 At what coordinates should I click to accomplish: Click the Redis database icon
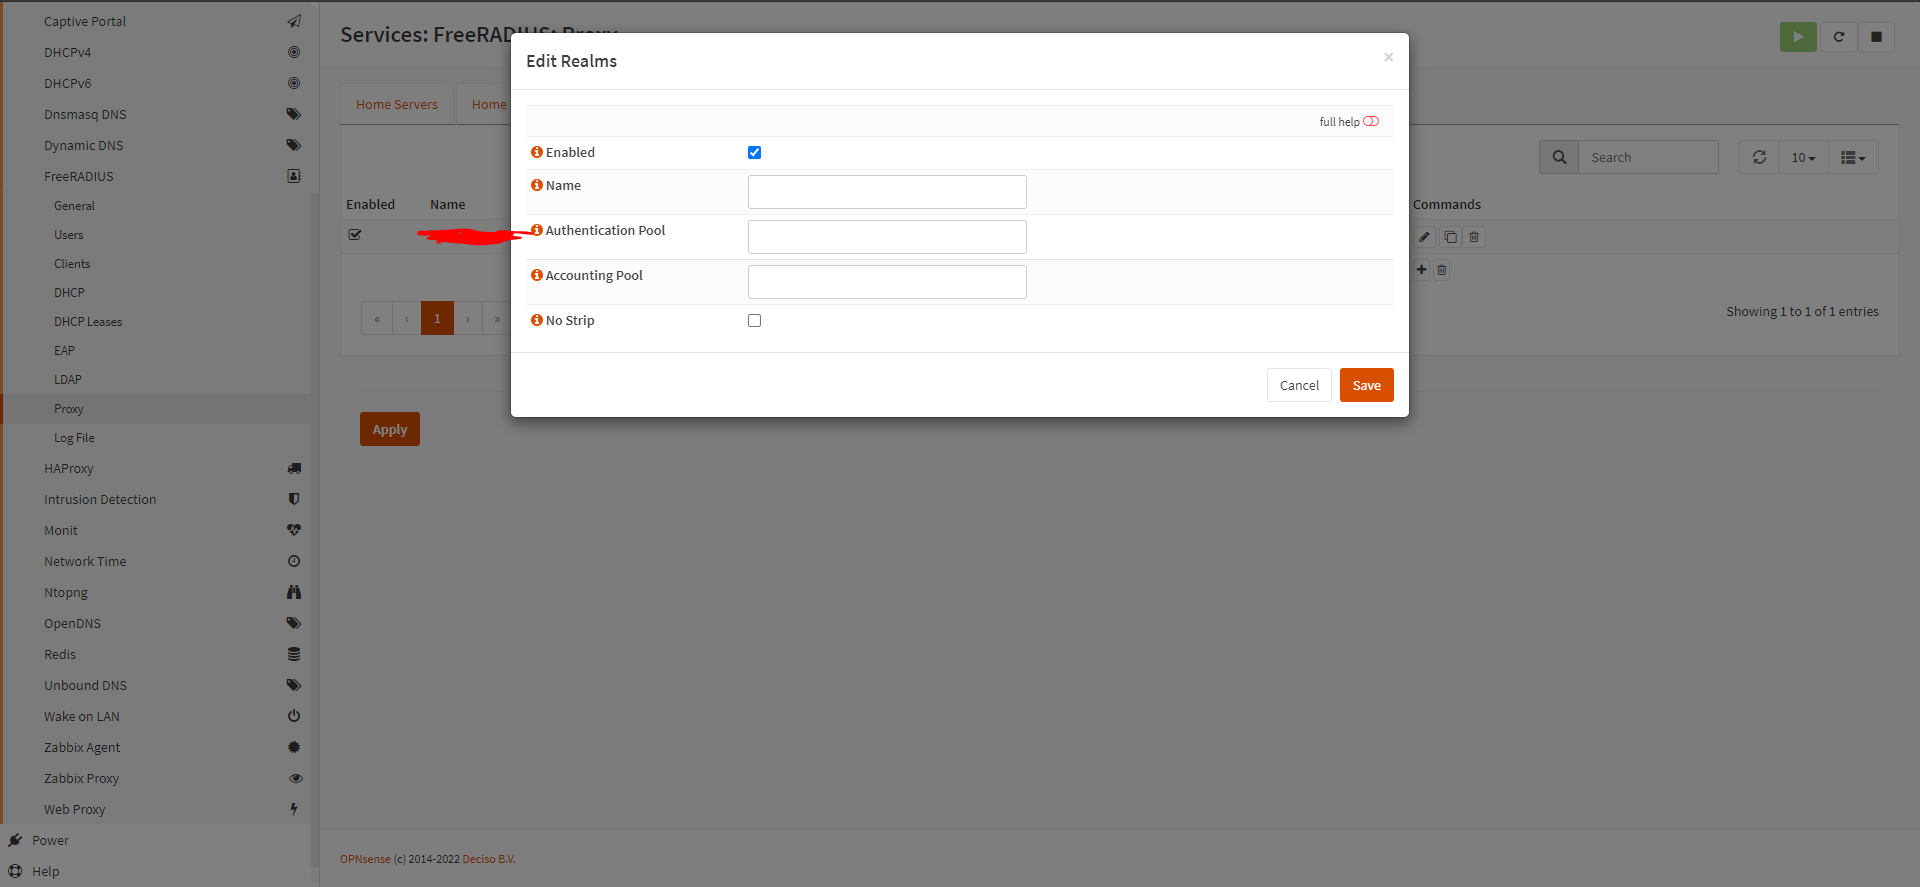(294, 654)
